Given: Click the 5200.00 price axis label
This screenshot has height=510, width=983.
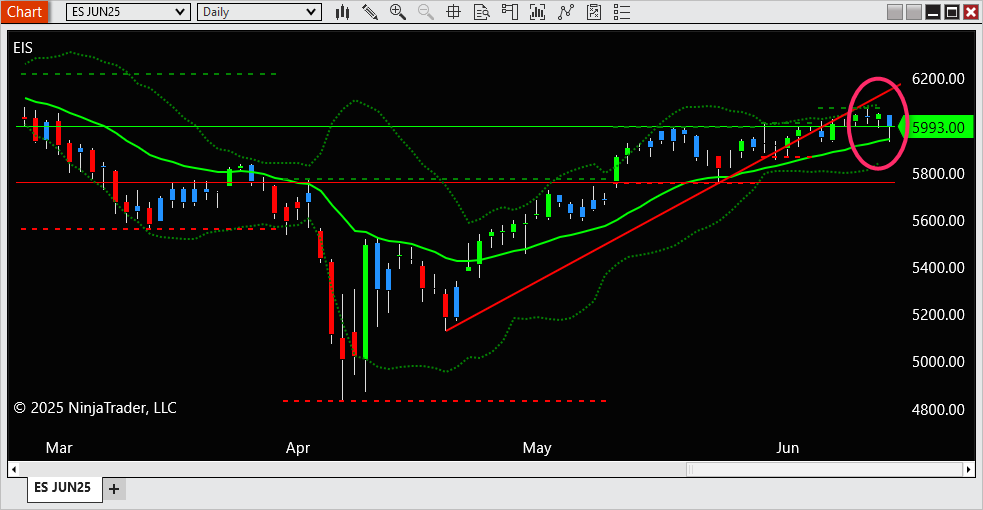Looking at the screenshot, I should tap(938, 315).
